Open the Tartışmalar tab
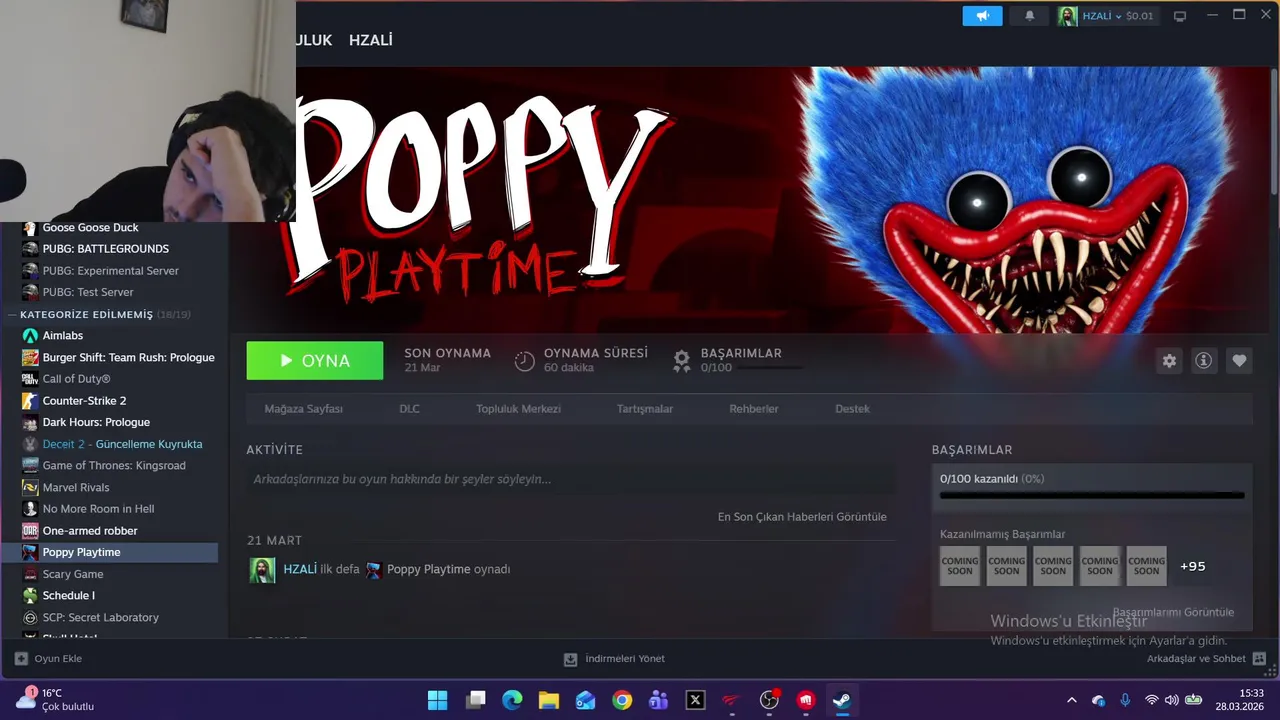Image resolution: width=1280 pixels, height=720 pixels. [645, 409]
